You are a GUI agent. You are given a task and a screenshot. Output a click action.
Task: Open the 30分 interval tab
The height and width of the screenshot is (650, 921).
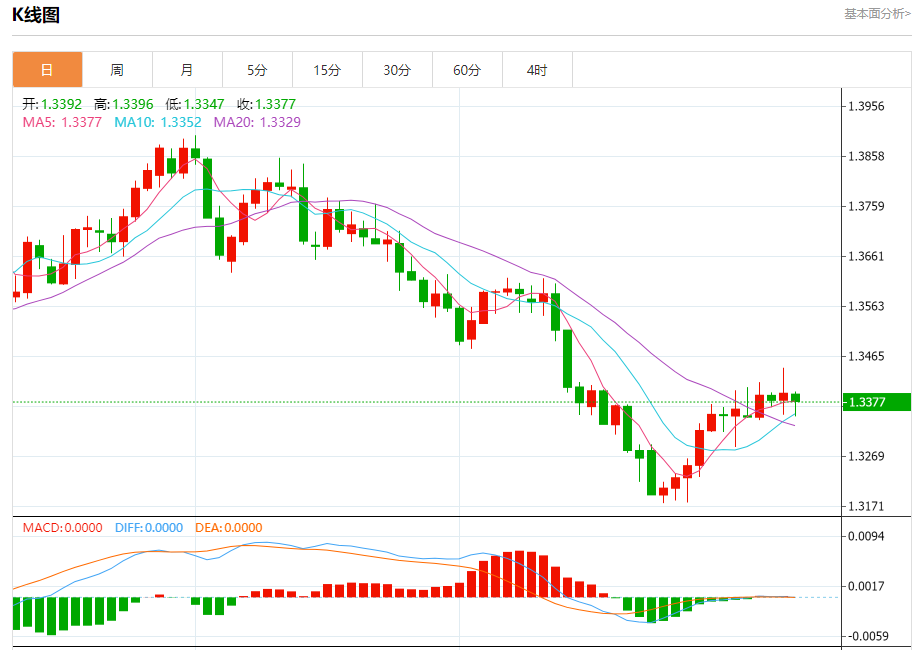pos(397,70)
